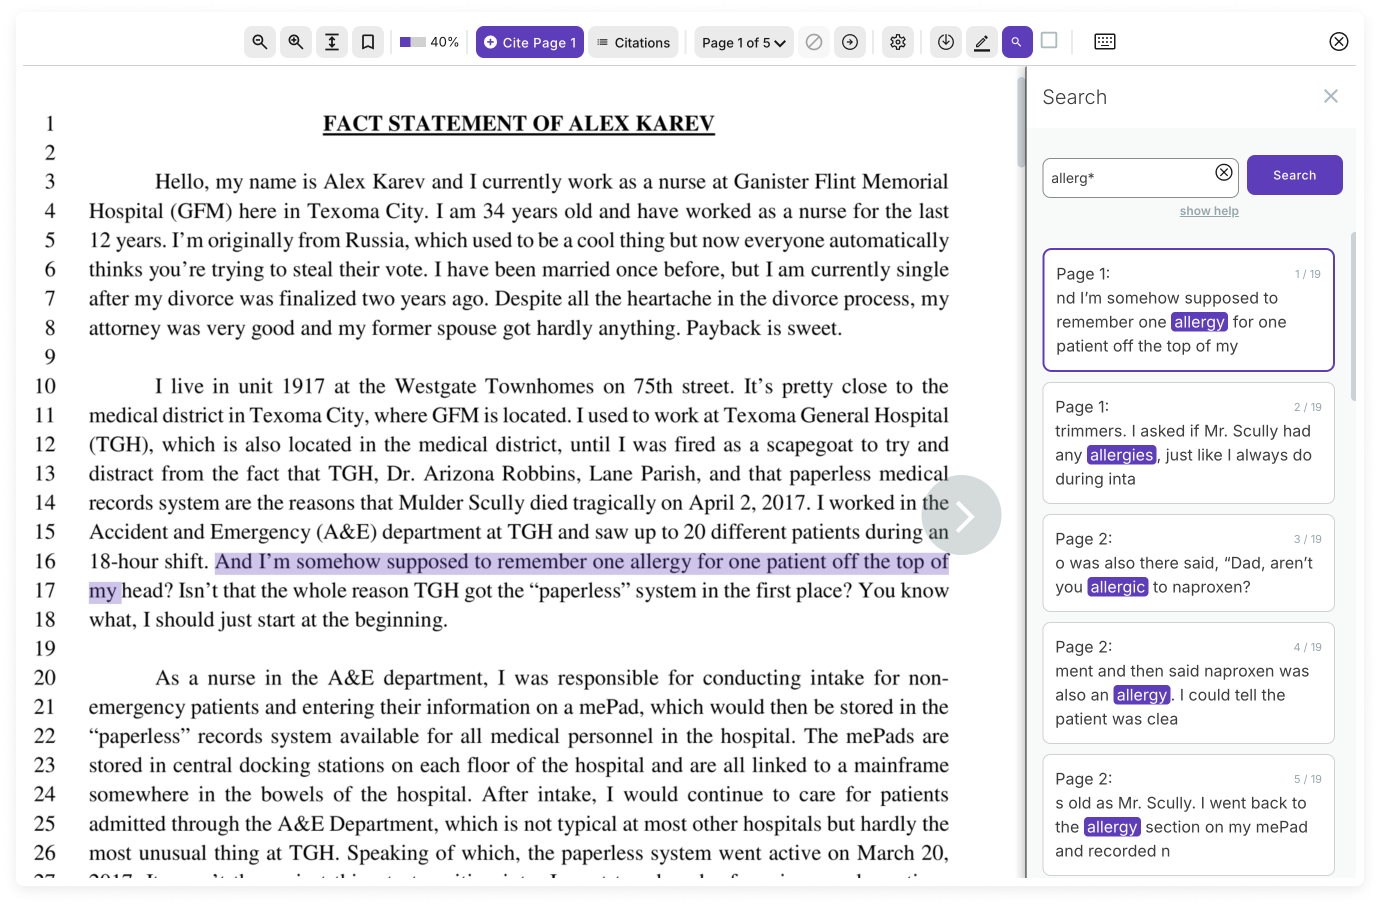Open the bookmarks tool
The height and width of the screenshot is (906, 1380).
pyautogui.click(x=367, y=42)
